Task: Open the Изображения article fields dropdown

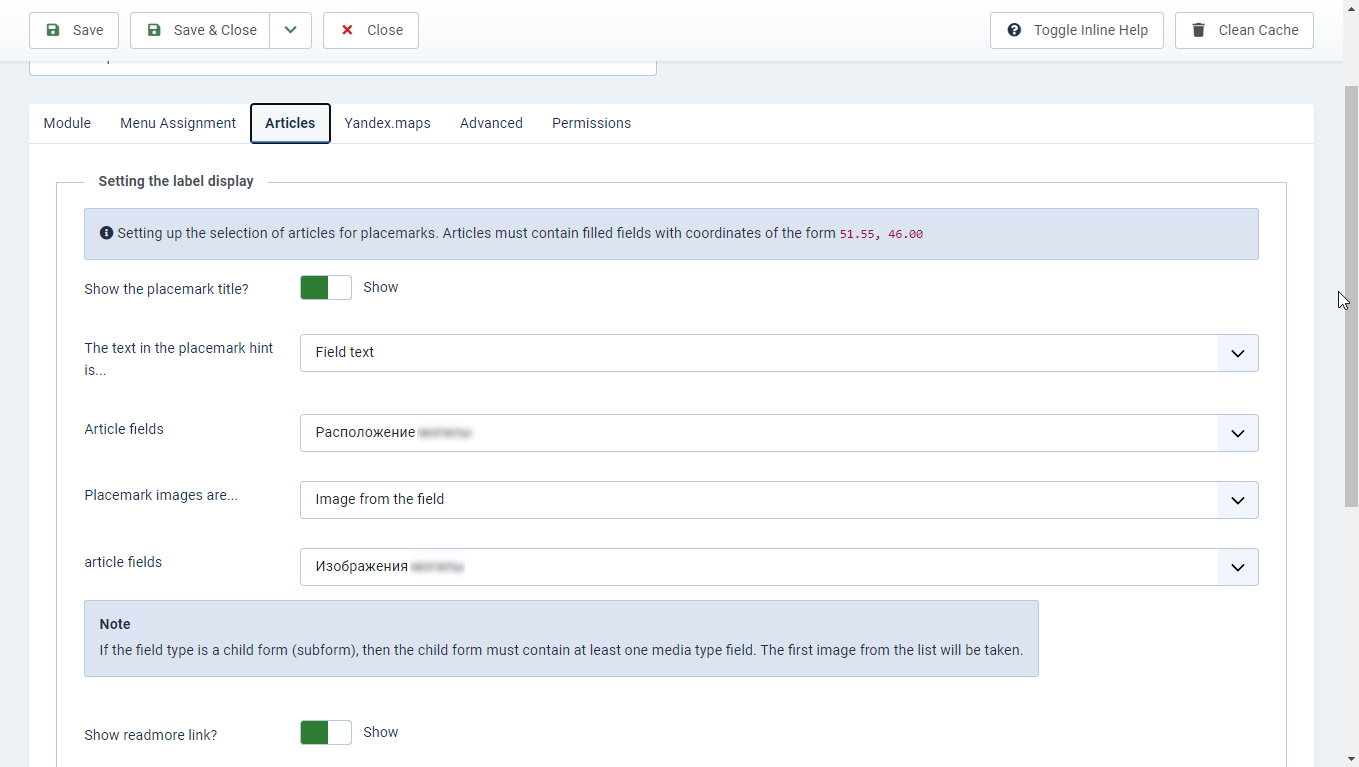Action: (x=779, y=567)
